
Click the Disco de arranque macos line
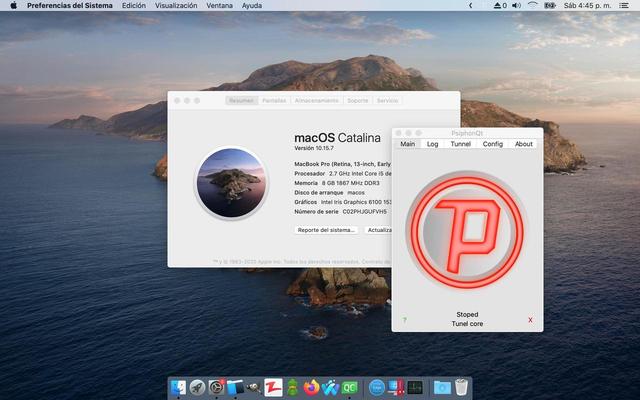[329, 192]
